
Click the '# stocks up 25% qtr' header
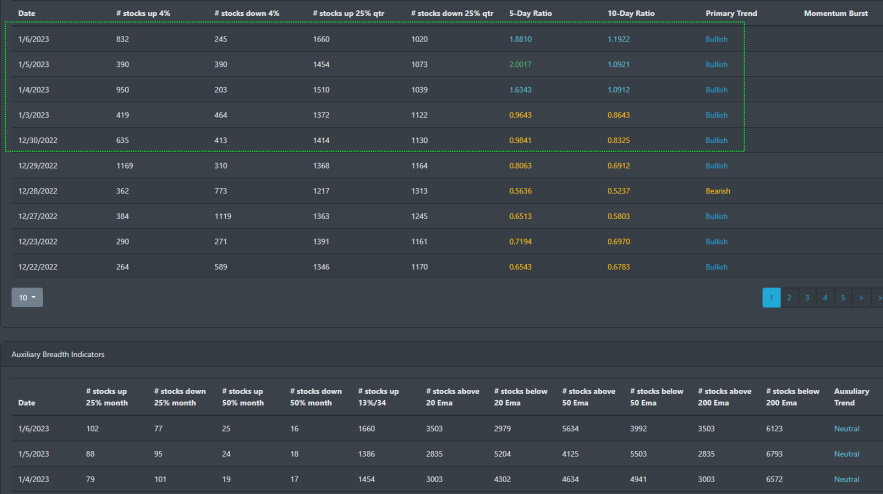point(349,13)
